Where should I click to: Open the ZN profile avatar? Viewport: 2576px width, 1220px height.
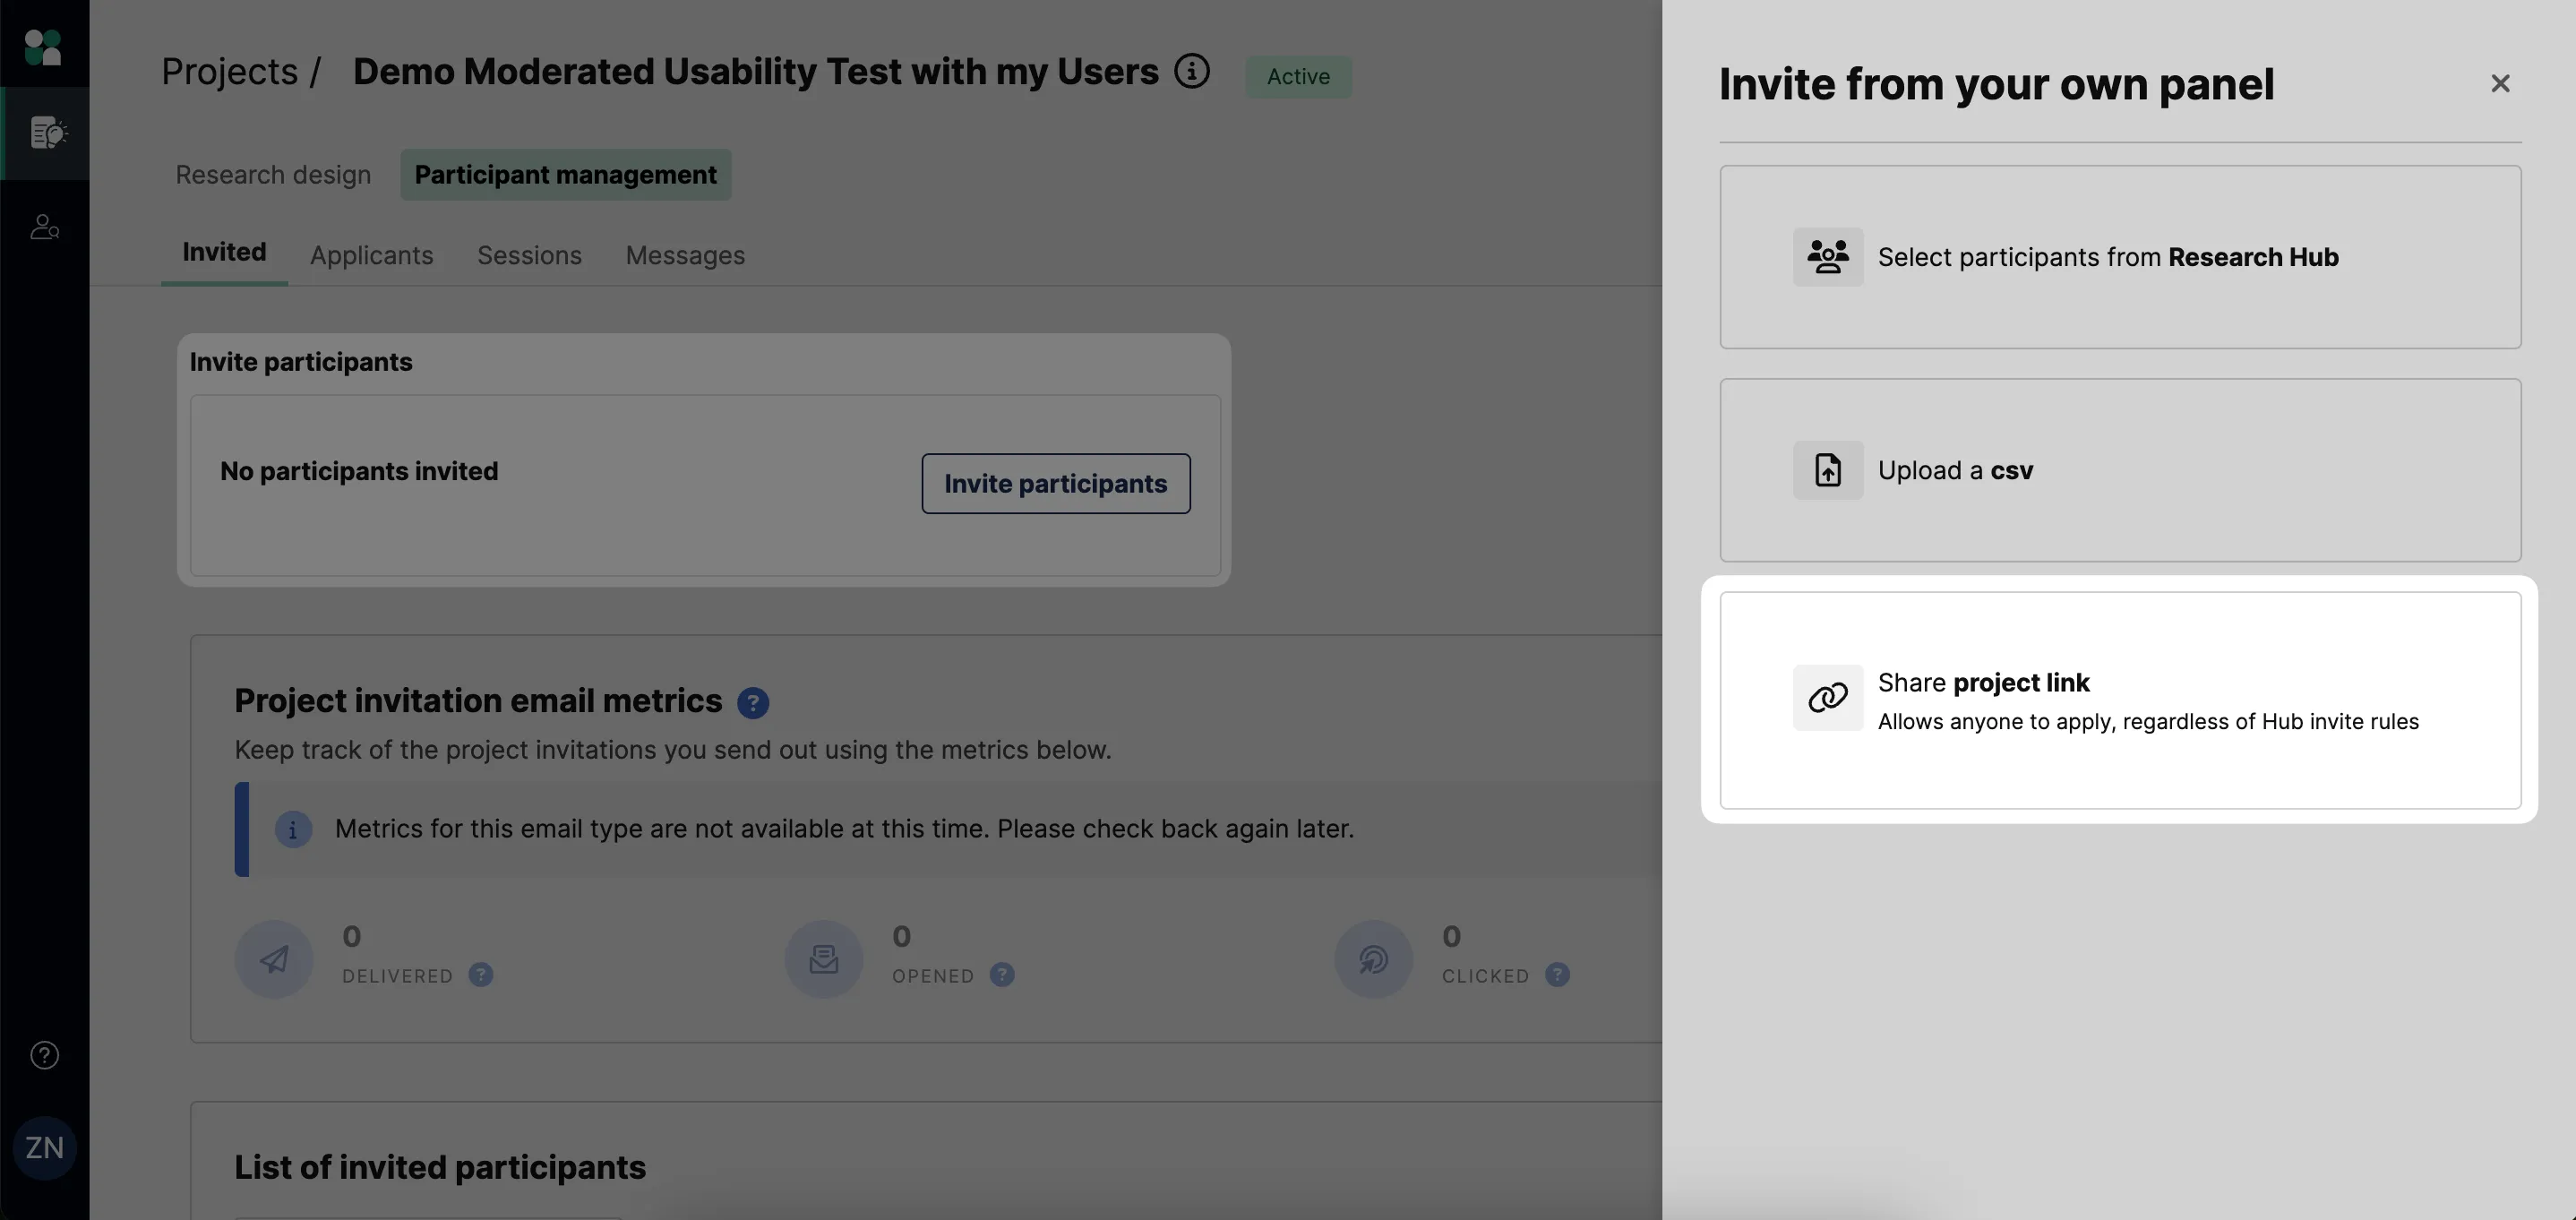44,1147
